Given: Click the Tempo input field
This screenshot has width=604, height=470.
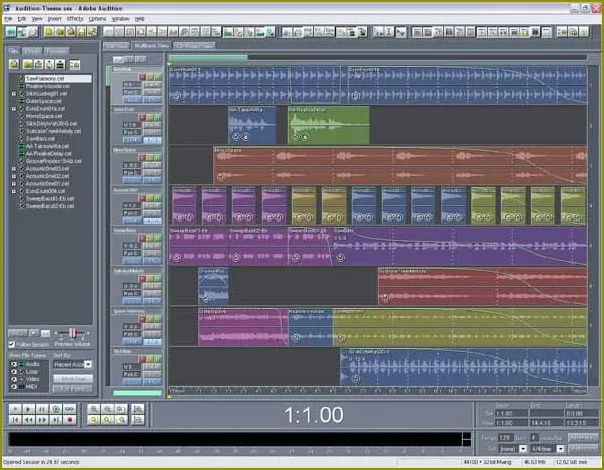Looking at the screenshot, I should [505, 438].
